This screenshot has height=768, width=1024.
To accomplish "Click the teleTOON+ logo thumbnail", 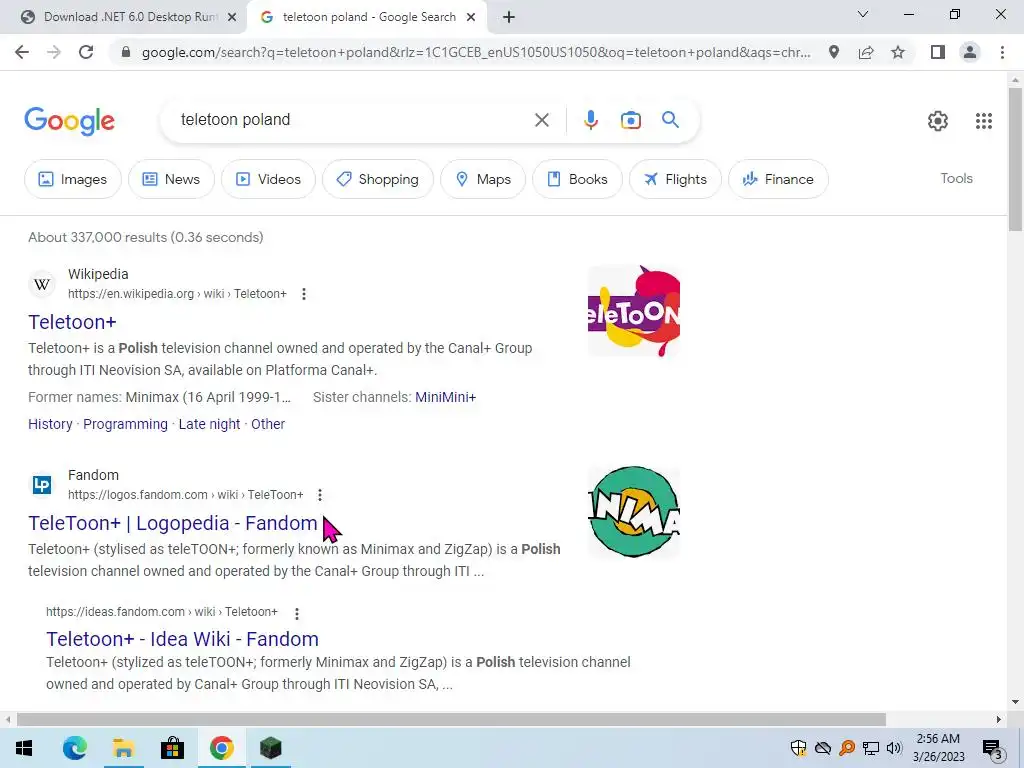I will (633, 311).
